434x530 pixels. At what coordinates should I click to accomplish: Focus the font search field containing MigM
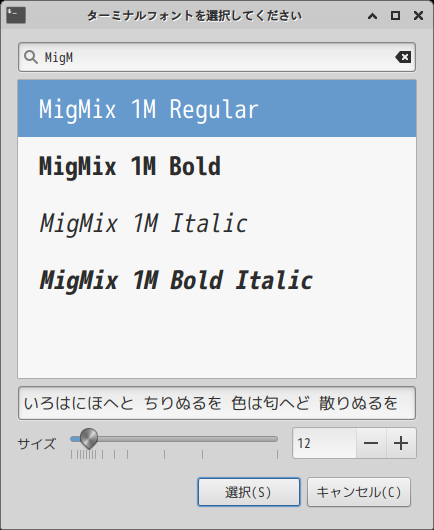217,57
